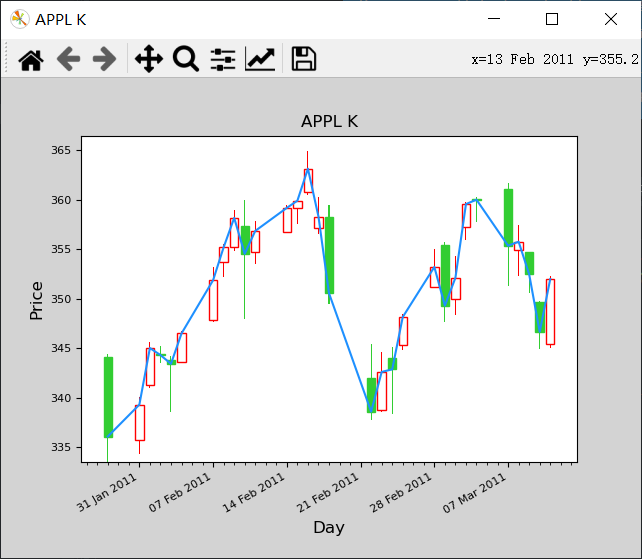Click the '31 Jan 2011' date tick label
The image size is (642, 559).
107,493
